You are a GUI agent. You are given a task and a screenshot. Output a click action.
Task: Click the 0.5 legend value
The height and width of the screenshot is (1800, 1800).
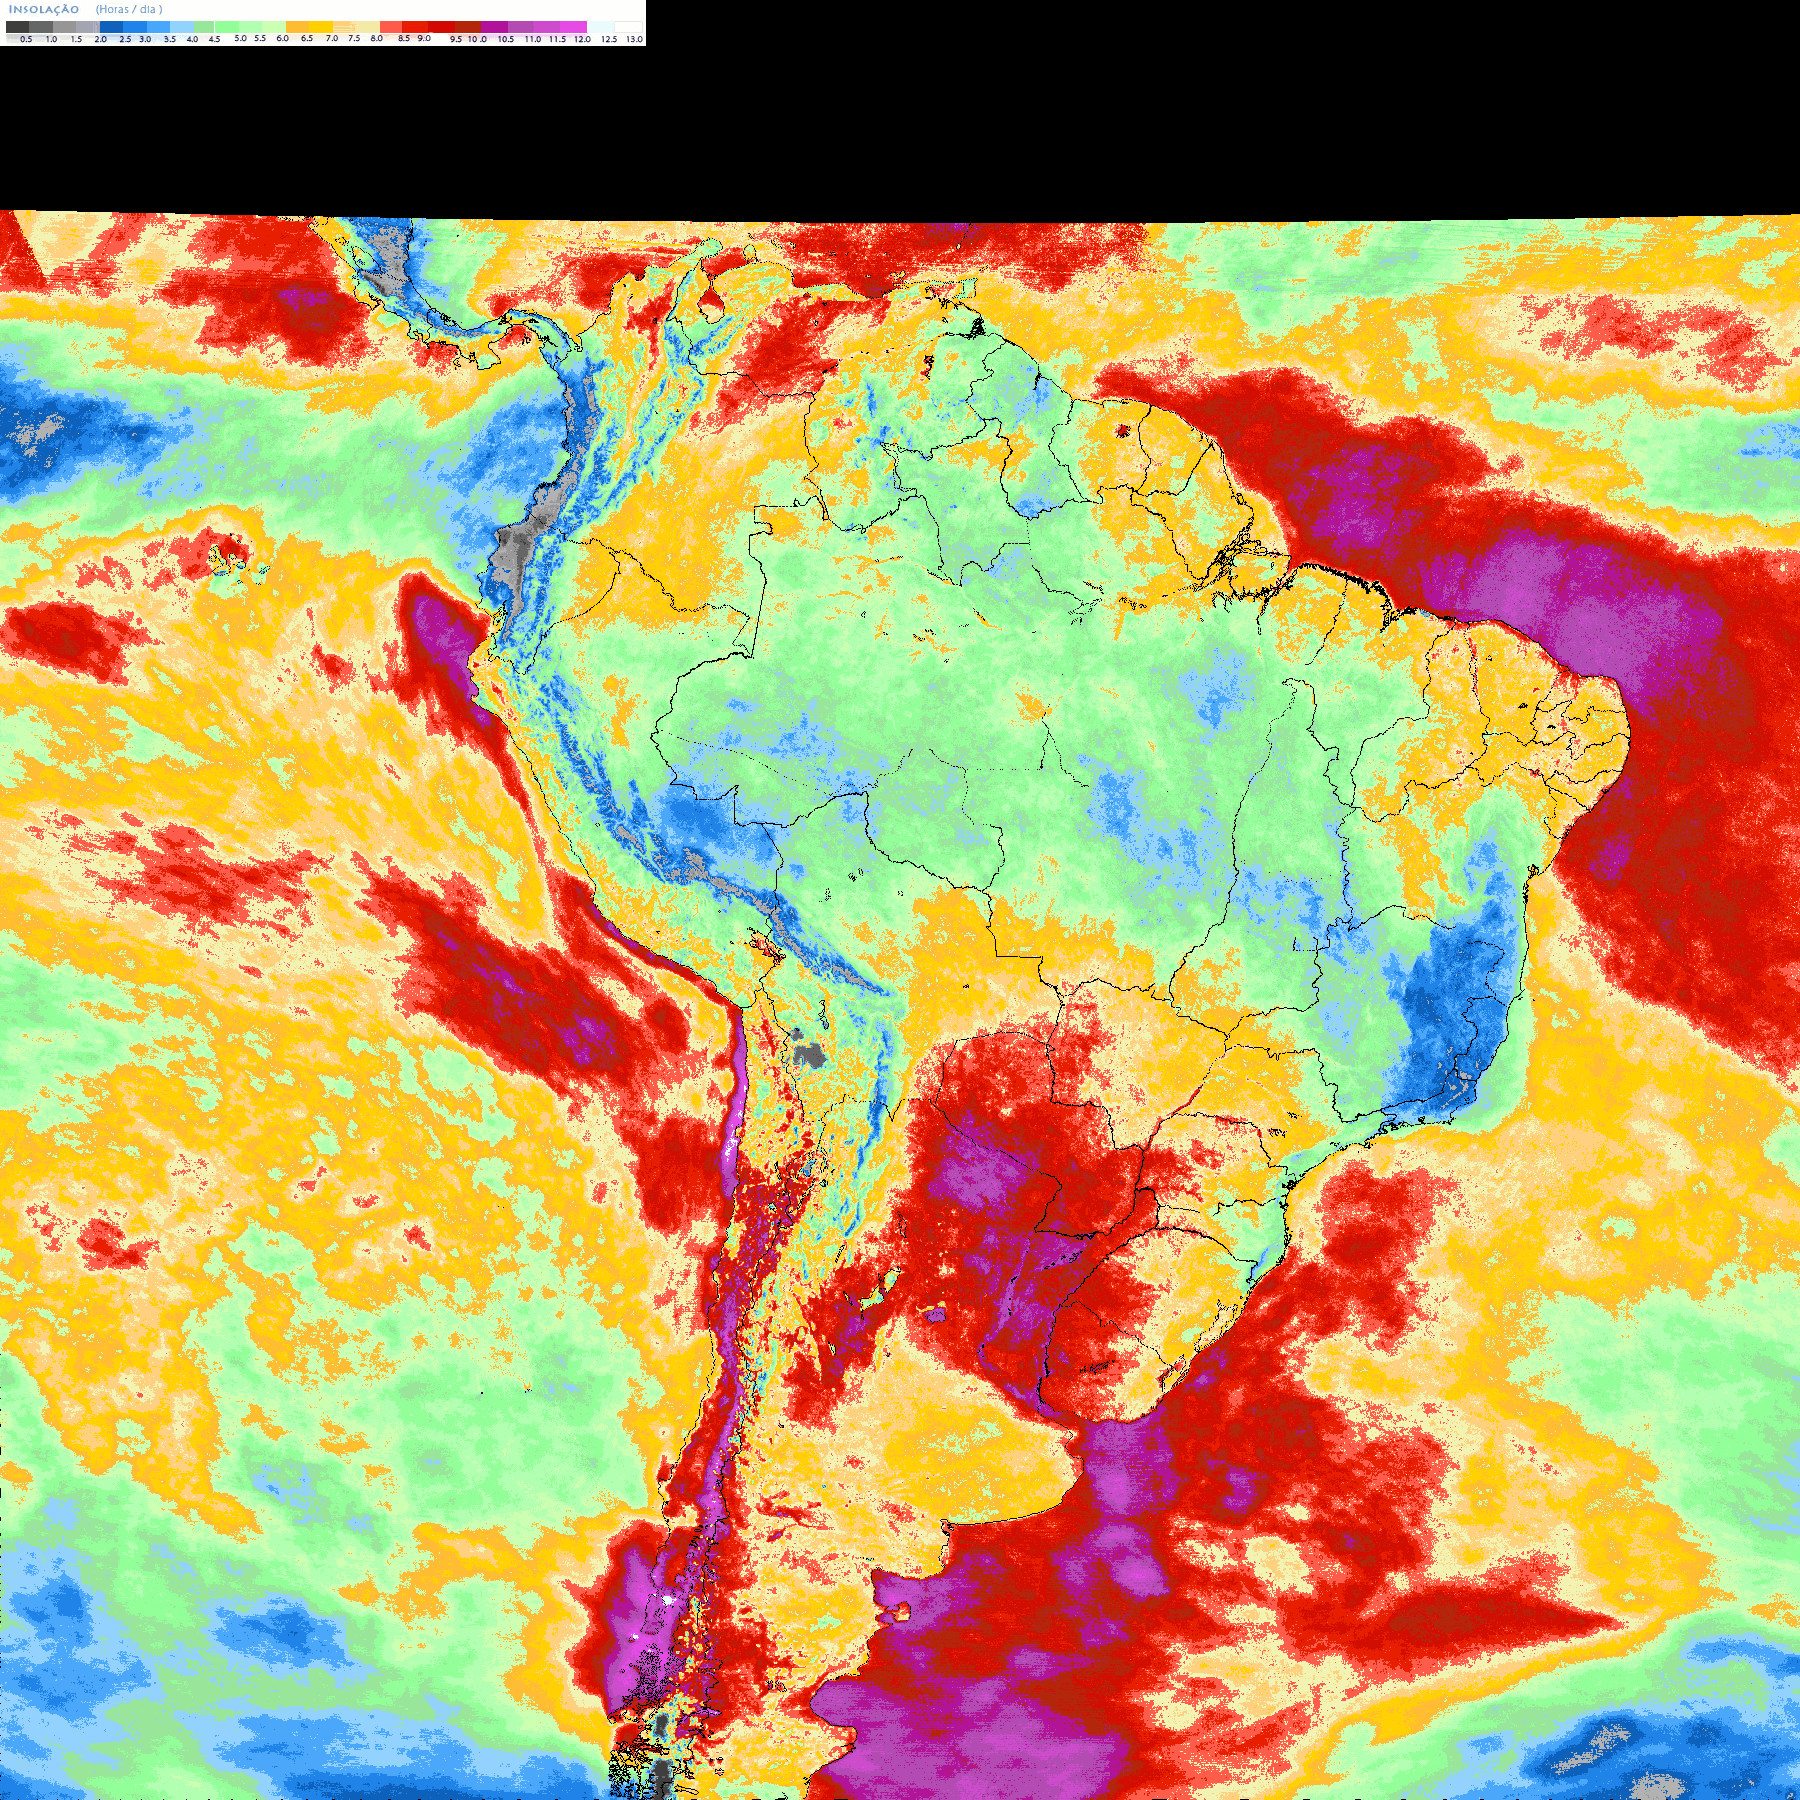point(26,39)
